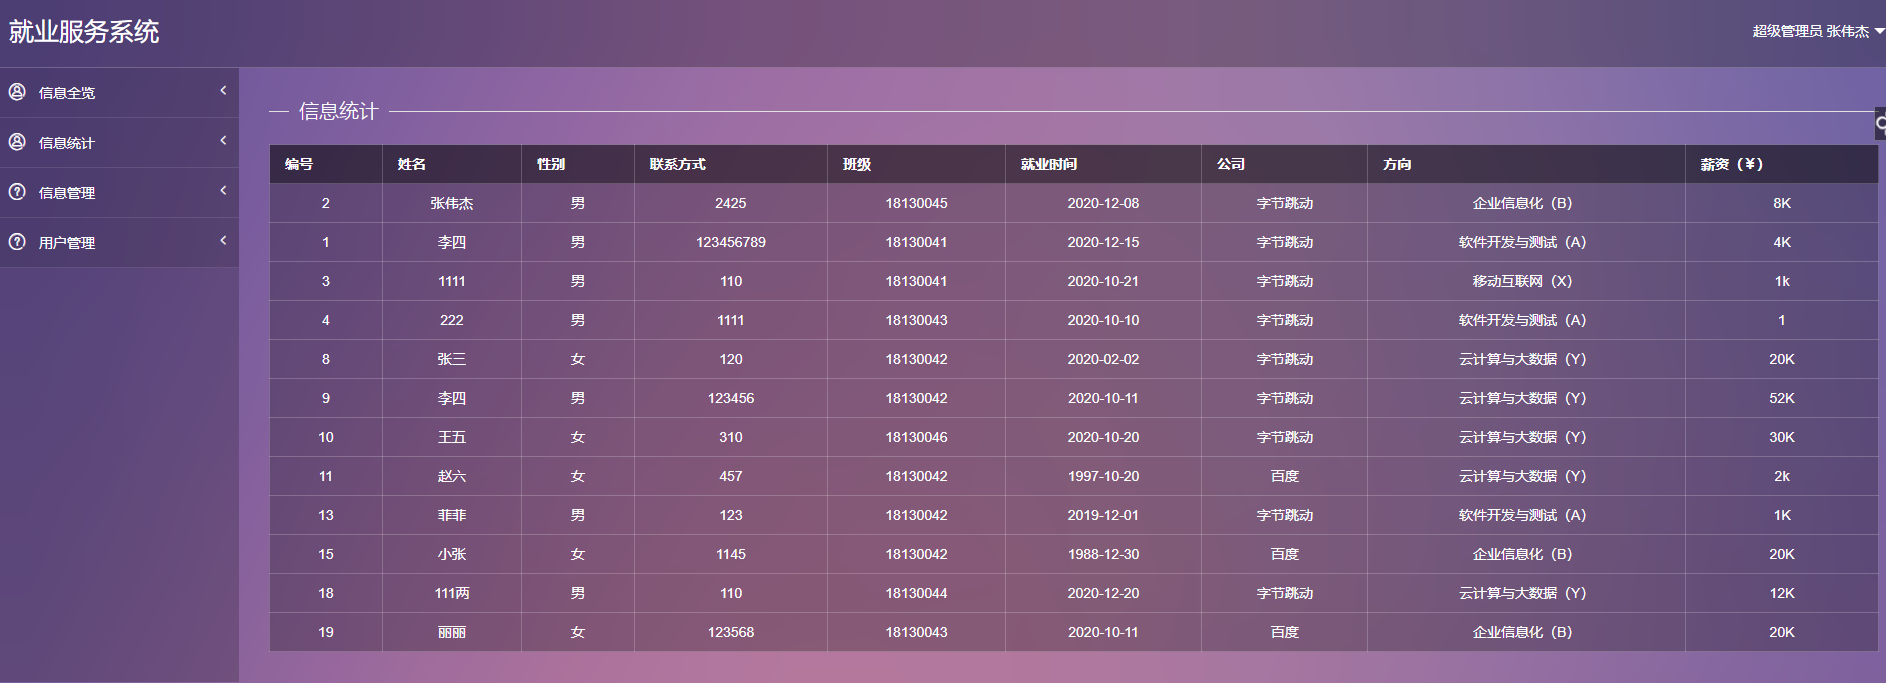Click the class cell 18130045

tap(916, 203)
